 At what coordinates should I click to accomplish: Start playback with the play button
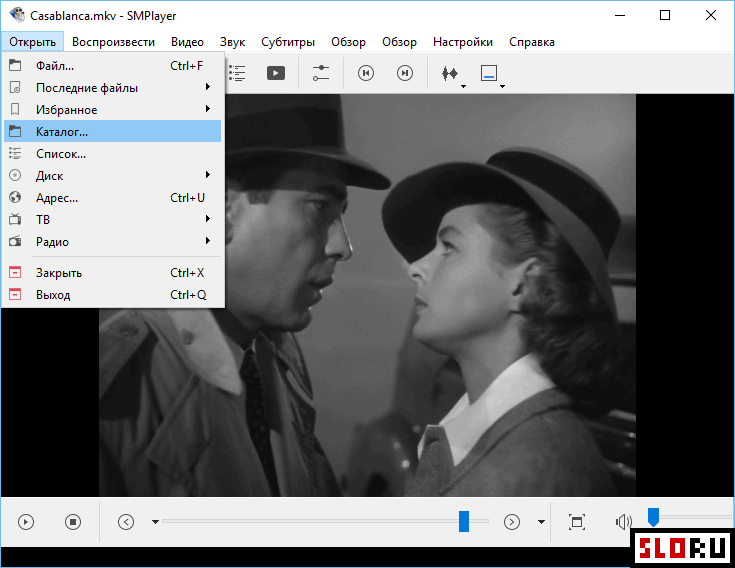(26, 522)
